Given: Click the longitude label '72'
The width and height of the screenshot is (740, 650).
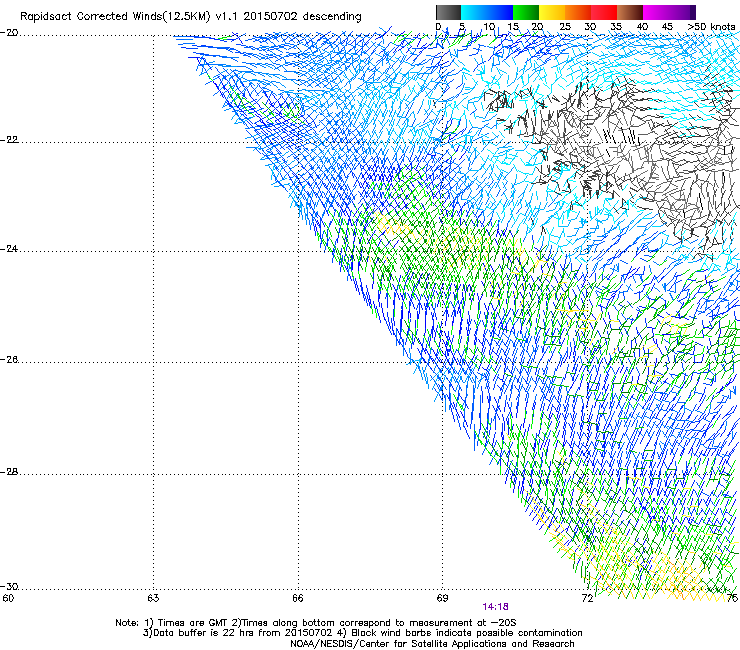Looking at the screenshot, I should [587, 599].
